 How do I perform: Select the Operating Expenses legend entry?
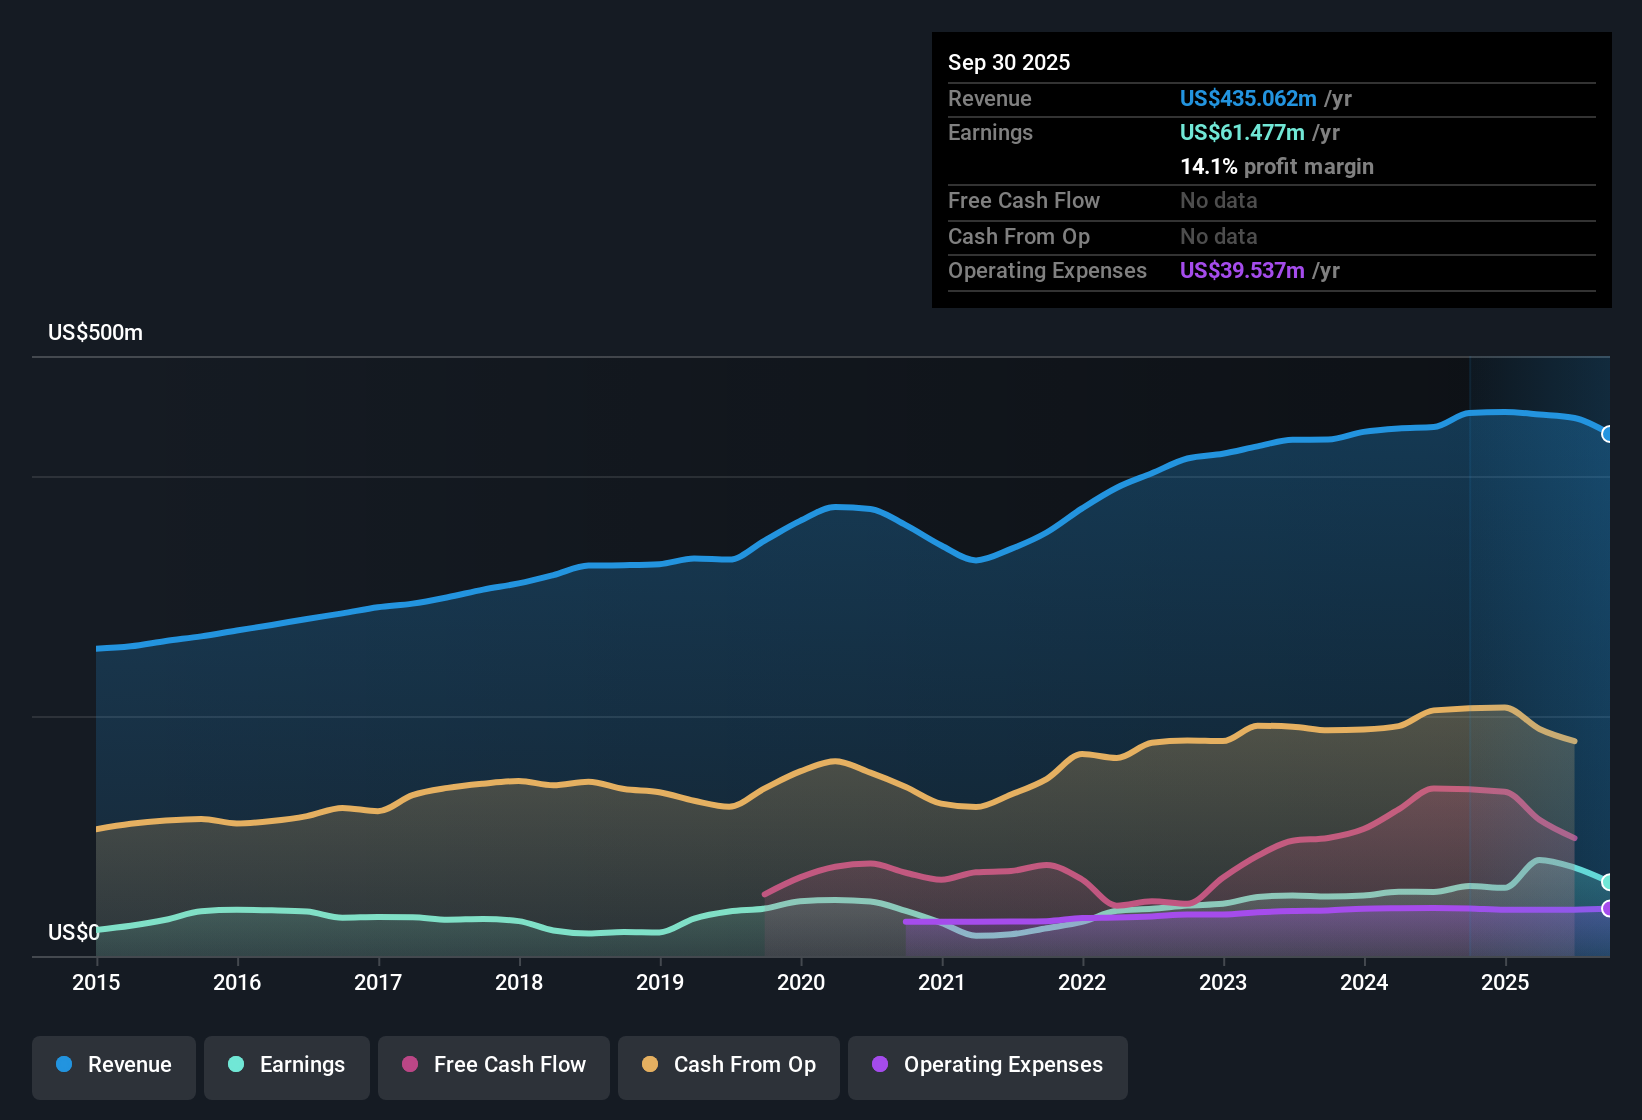(x=987, y=1065)
